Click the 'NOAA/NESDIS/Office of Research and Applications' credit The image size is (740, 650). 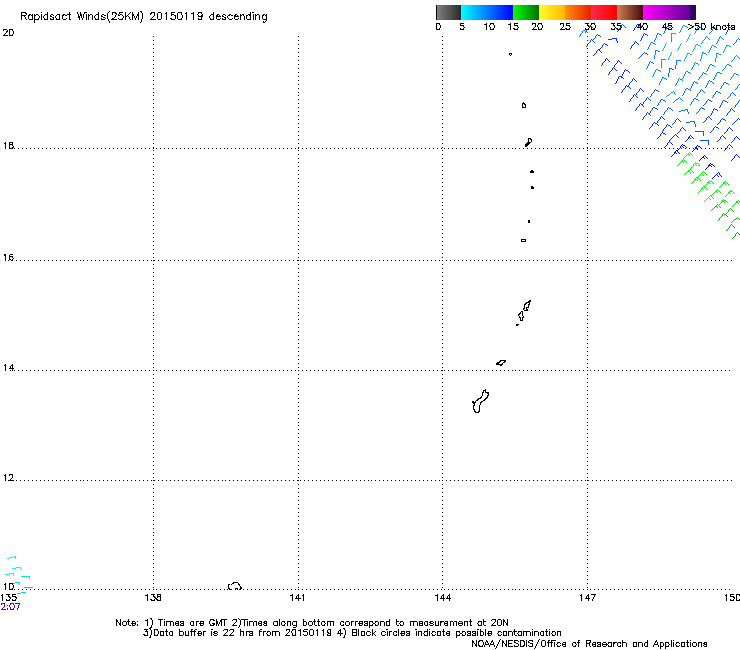[x=589, y=644]
